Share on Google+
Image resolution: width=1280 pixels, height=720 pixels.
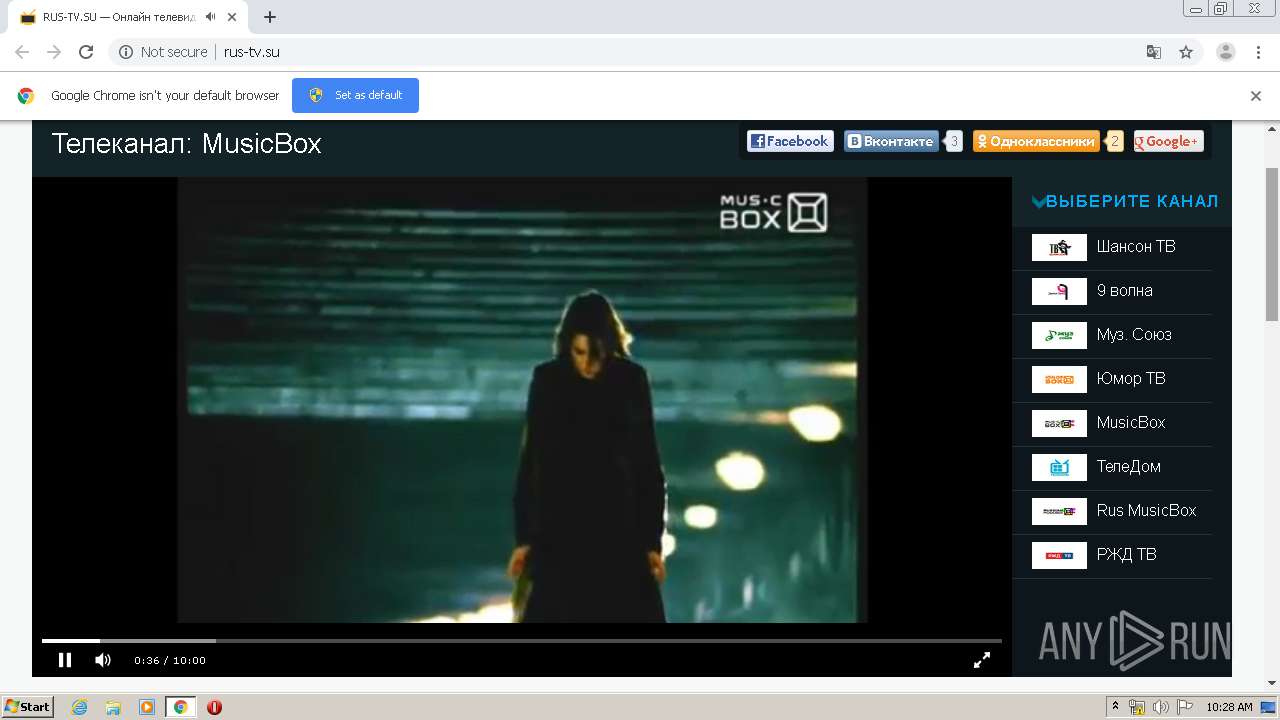[x=1168, y=141]
